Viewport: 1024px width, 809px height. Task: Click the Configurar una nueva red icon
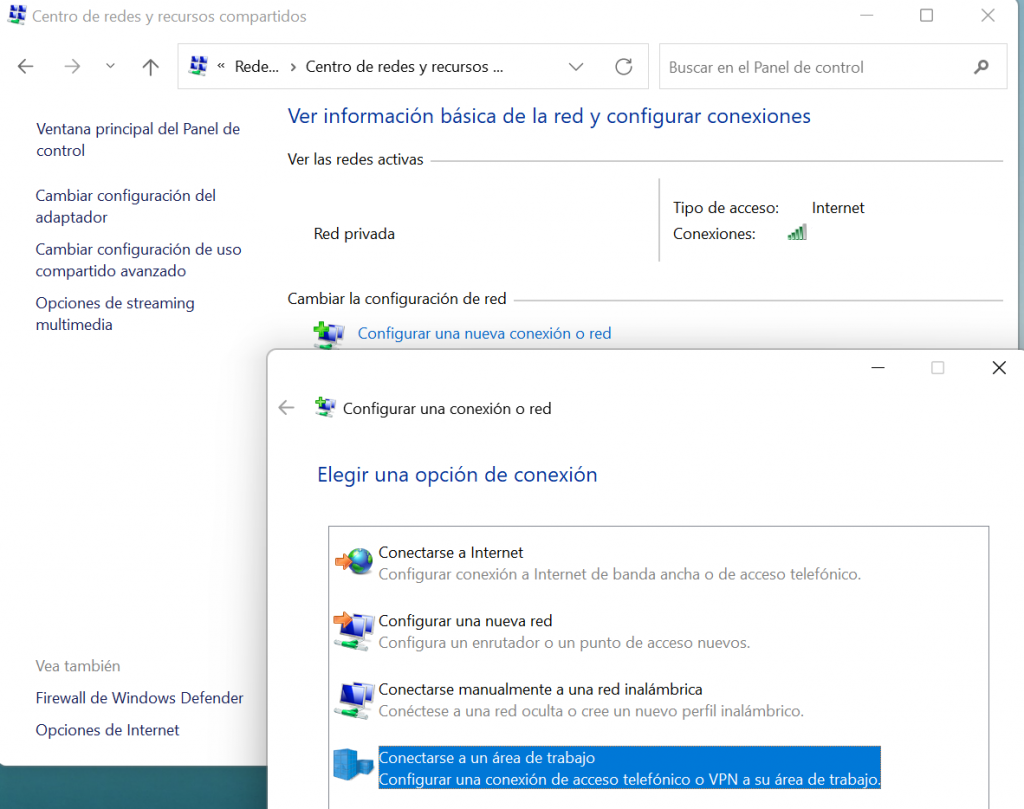[x=353, y=631]
